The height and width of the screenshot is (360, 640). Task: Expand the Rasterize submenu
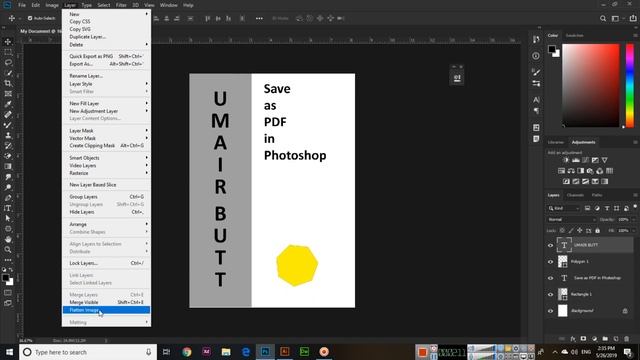[107, 173]
